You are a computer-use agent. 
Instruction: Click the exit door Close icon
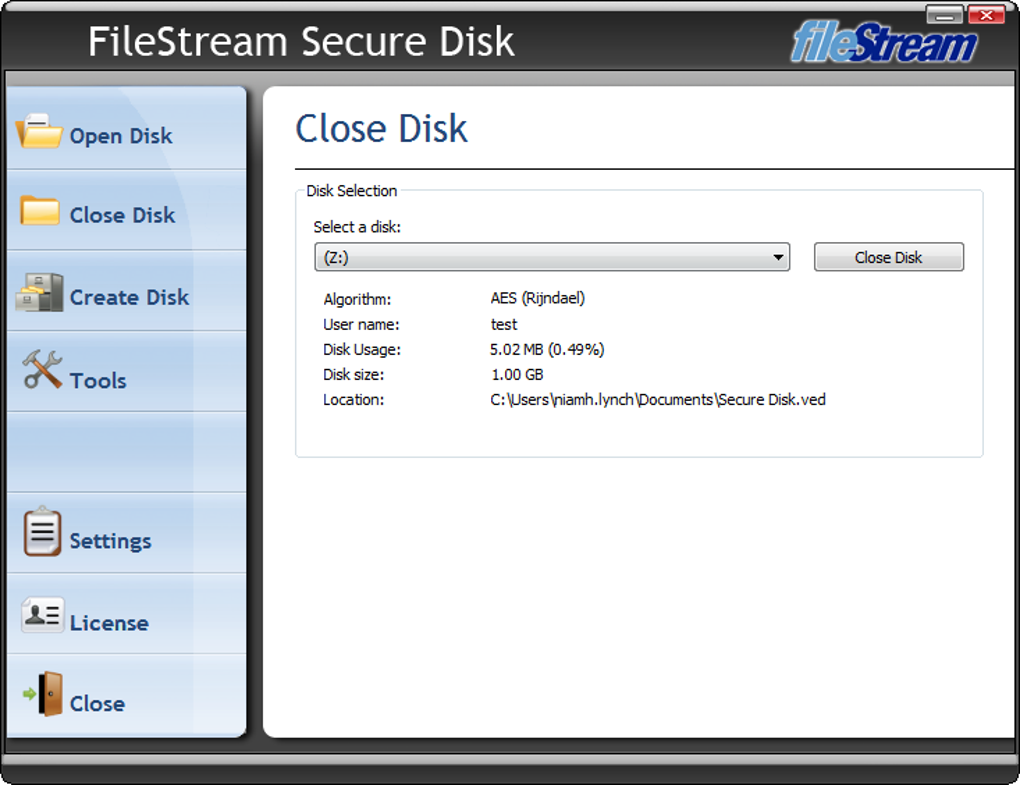point(45,693)
